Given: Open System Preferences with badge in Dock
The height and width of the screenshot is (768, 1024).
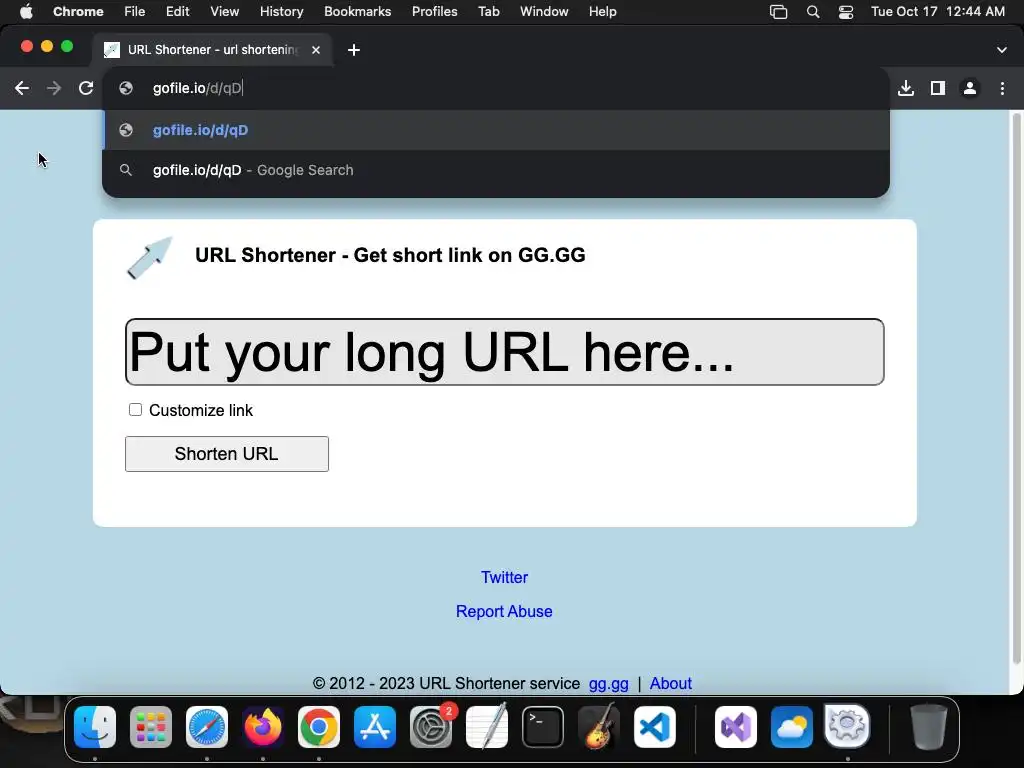Looking at the screenshot, I should click(x=431, y=727).
